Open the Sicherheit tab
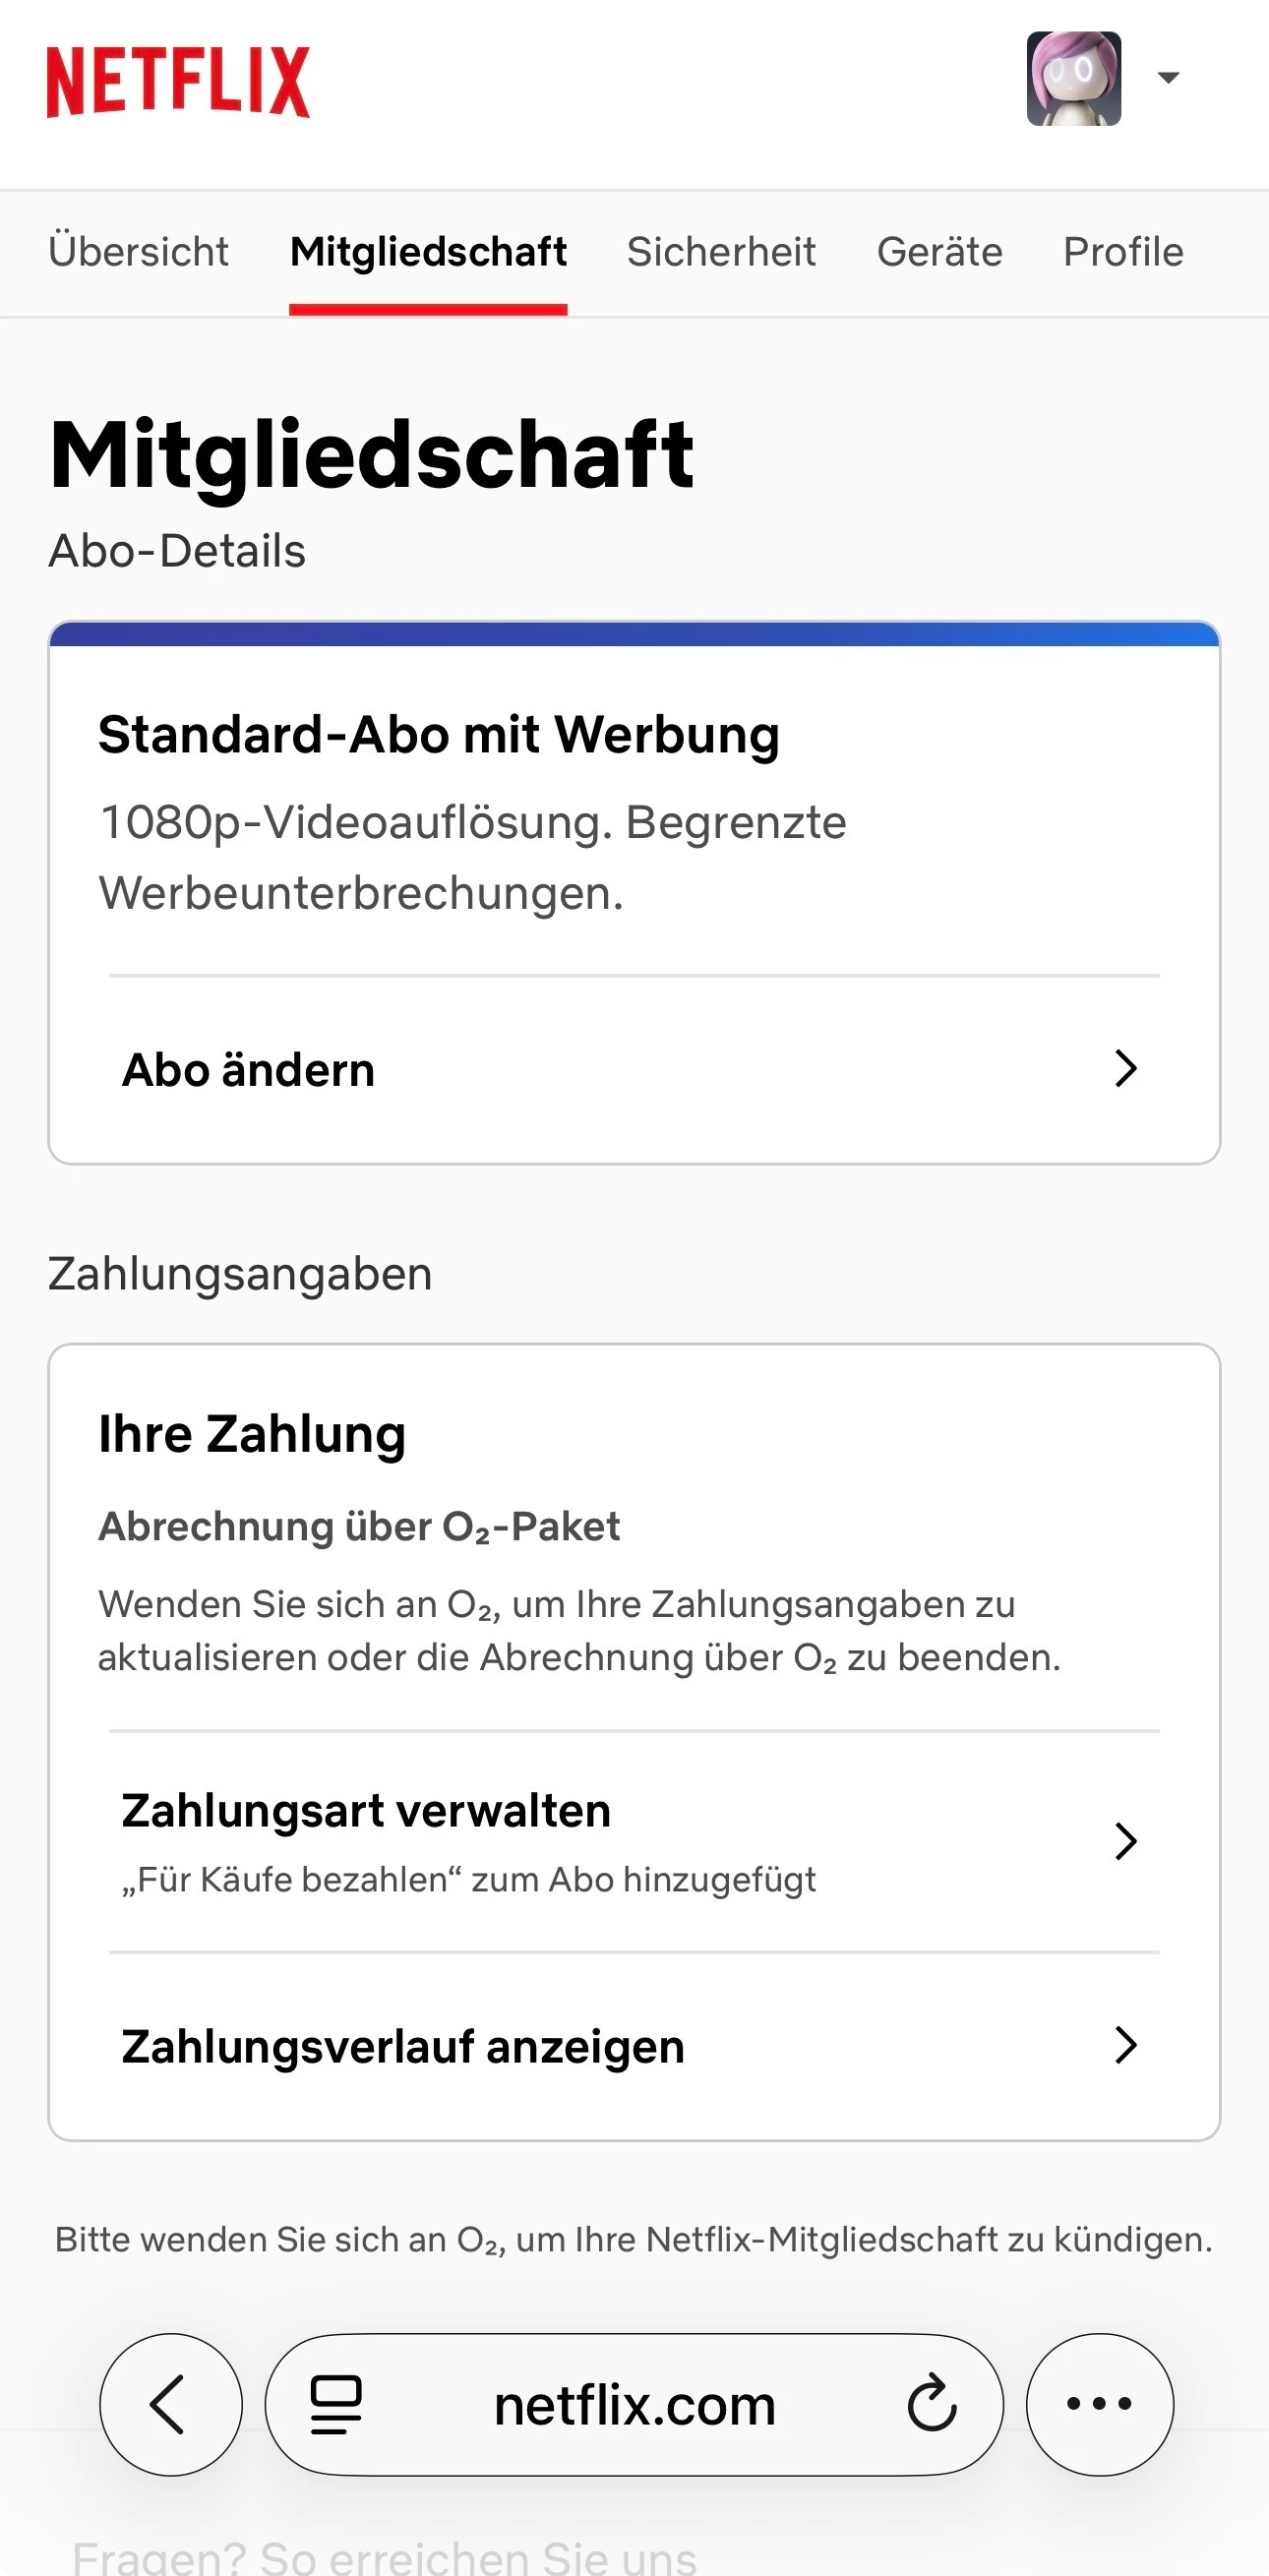 tap(721, 252)
